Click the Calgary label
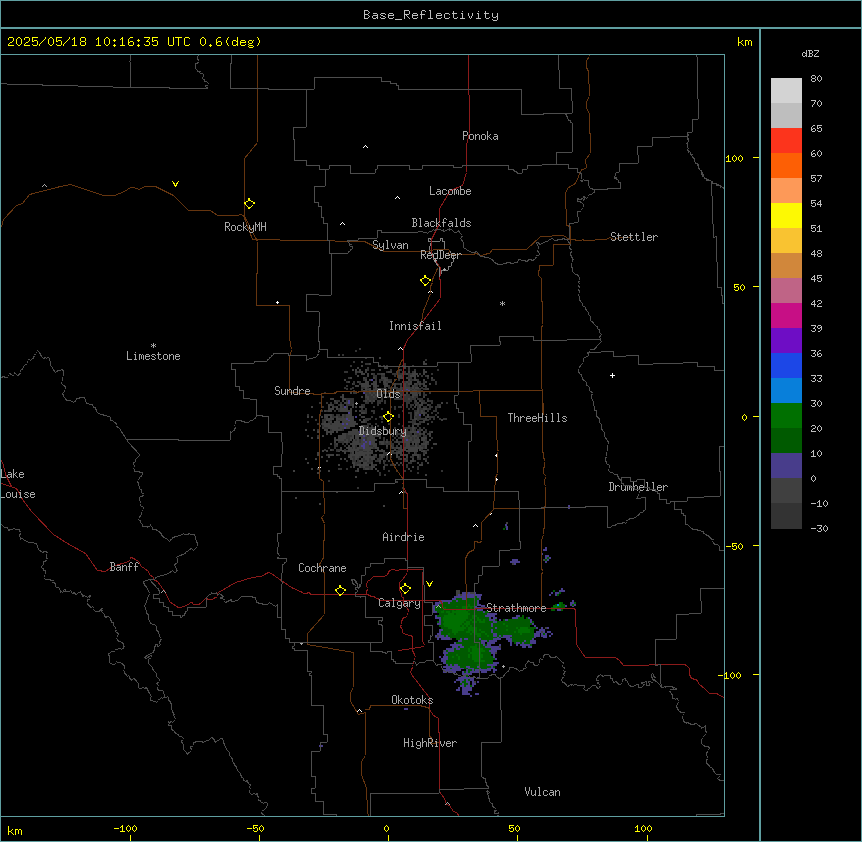 (x=399, y=603)
